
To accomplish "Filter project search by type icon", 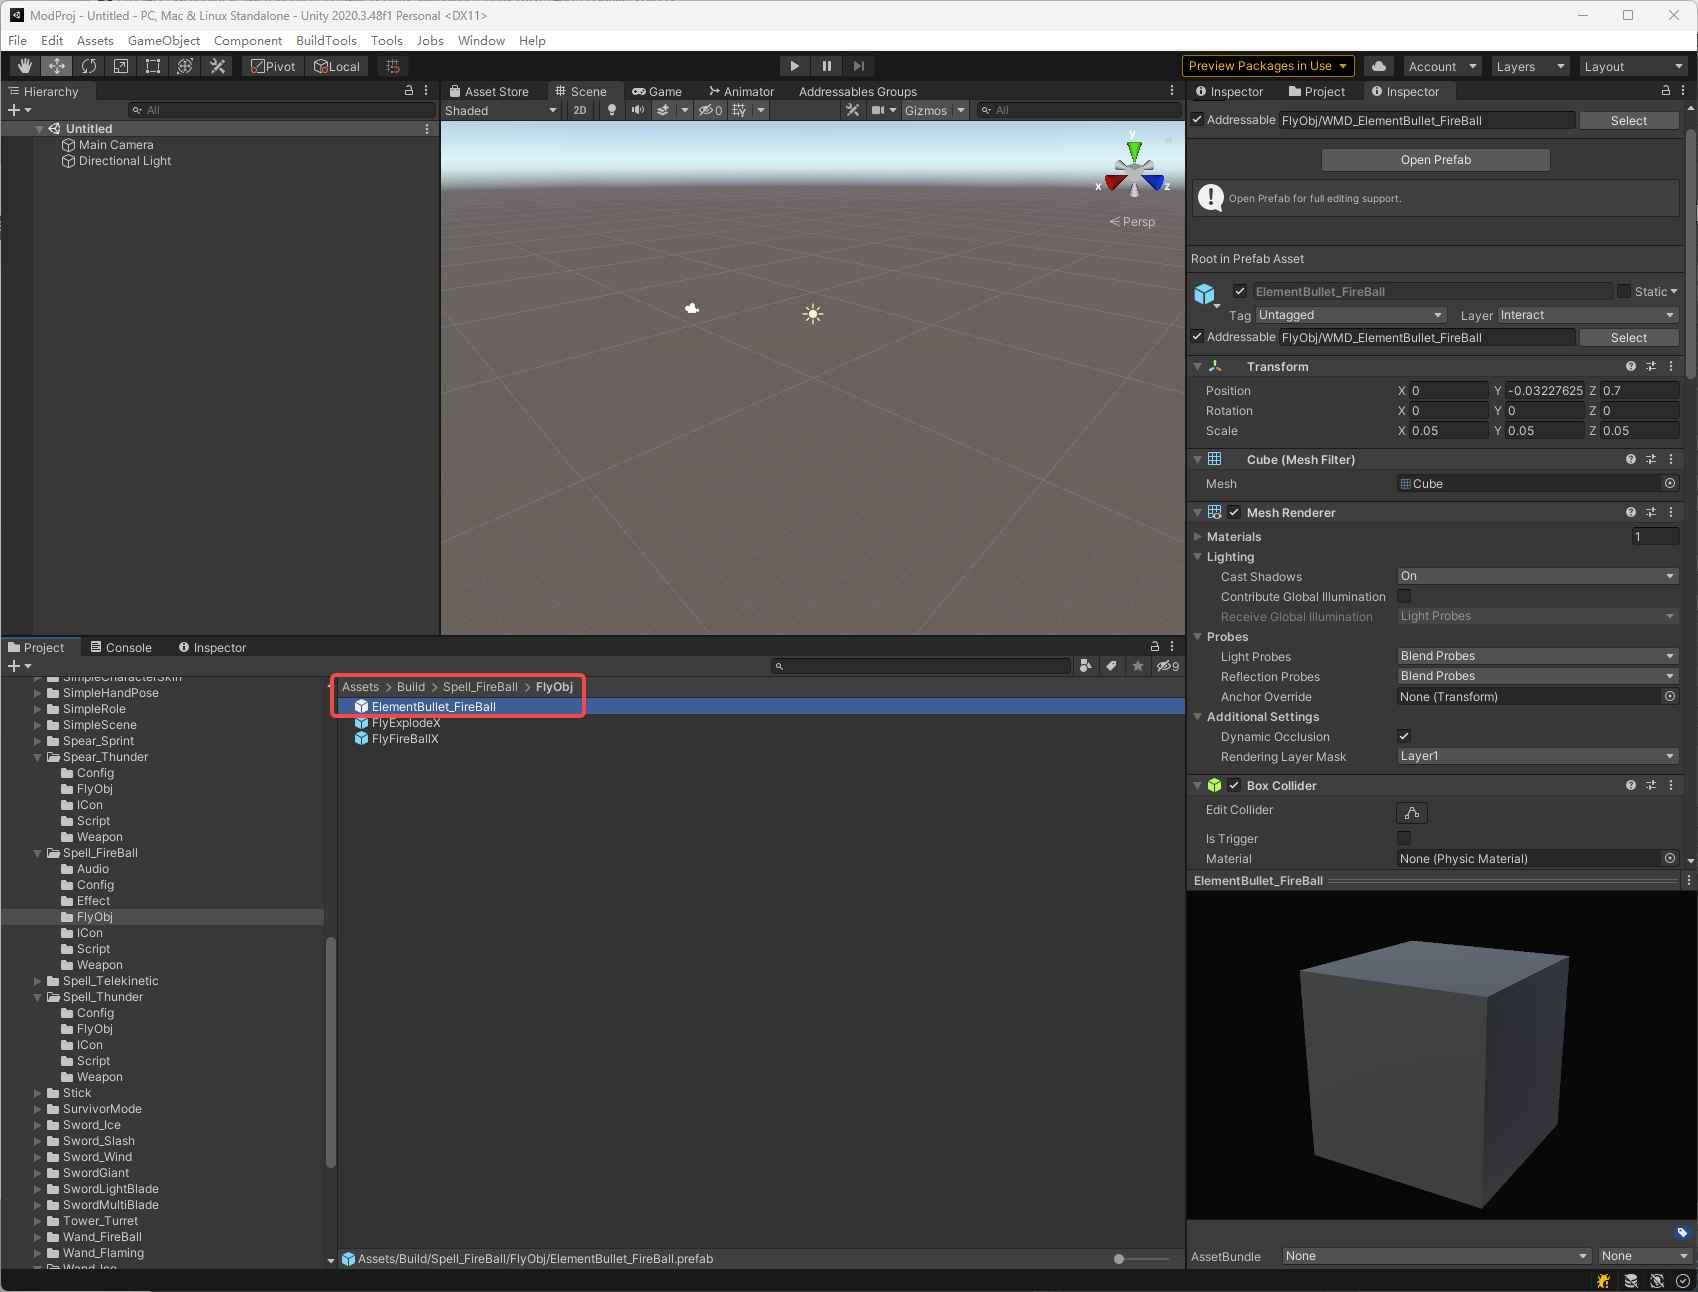I will click(x=1086, y=666).
